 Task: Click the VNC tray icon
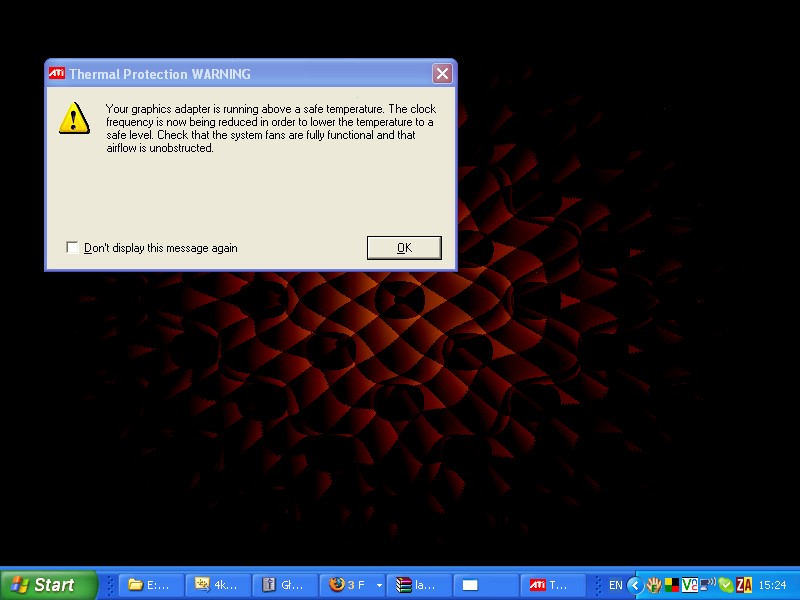point(690,585)
